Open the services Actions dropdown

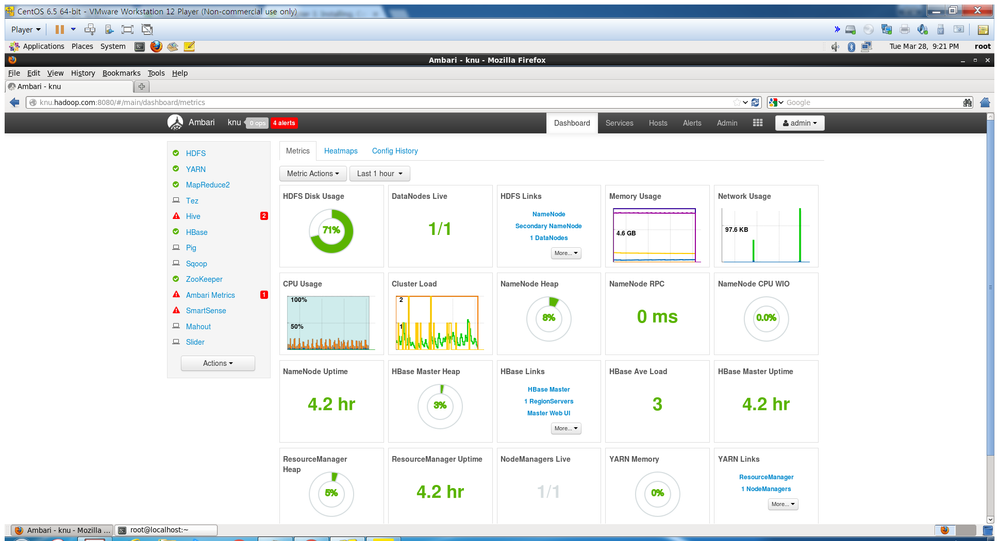click(218, 363)
